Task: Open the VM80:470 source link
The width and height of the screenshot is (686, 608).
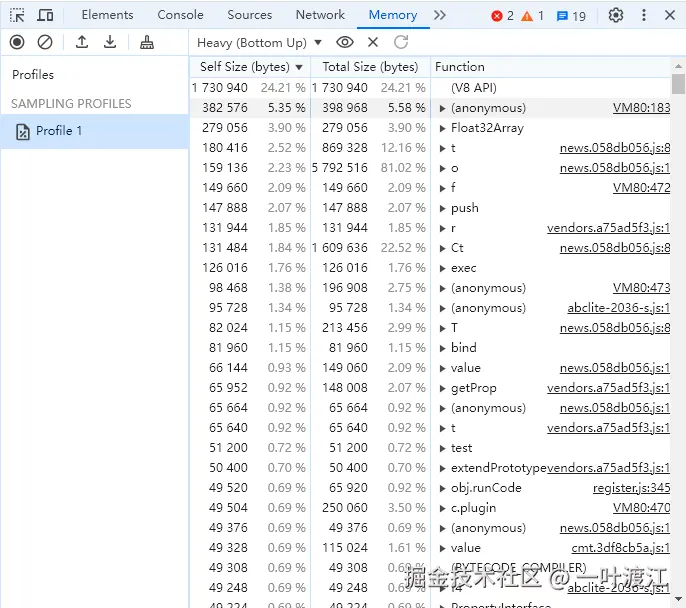Action: tap(641, 508)
